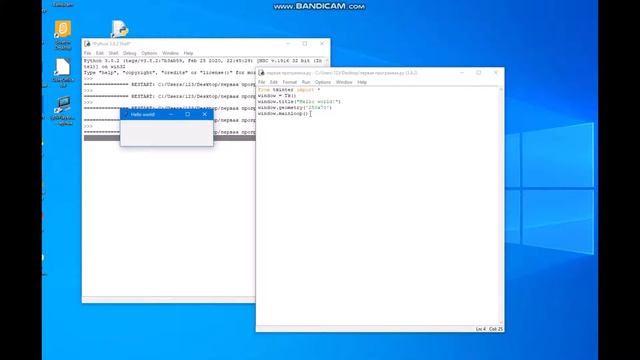Maximize the editor window
This screenshot has width=640, height=360.
(479, 73)
